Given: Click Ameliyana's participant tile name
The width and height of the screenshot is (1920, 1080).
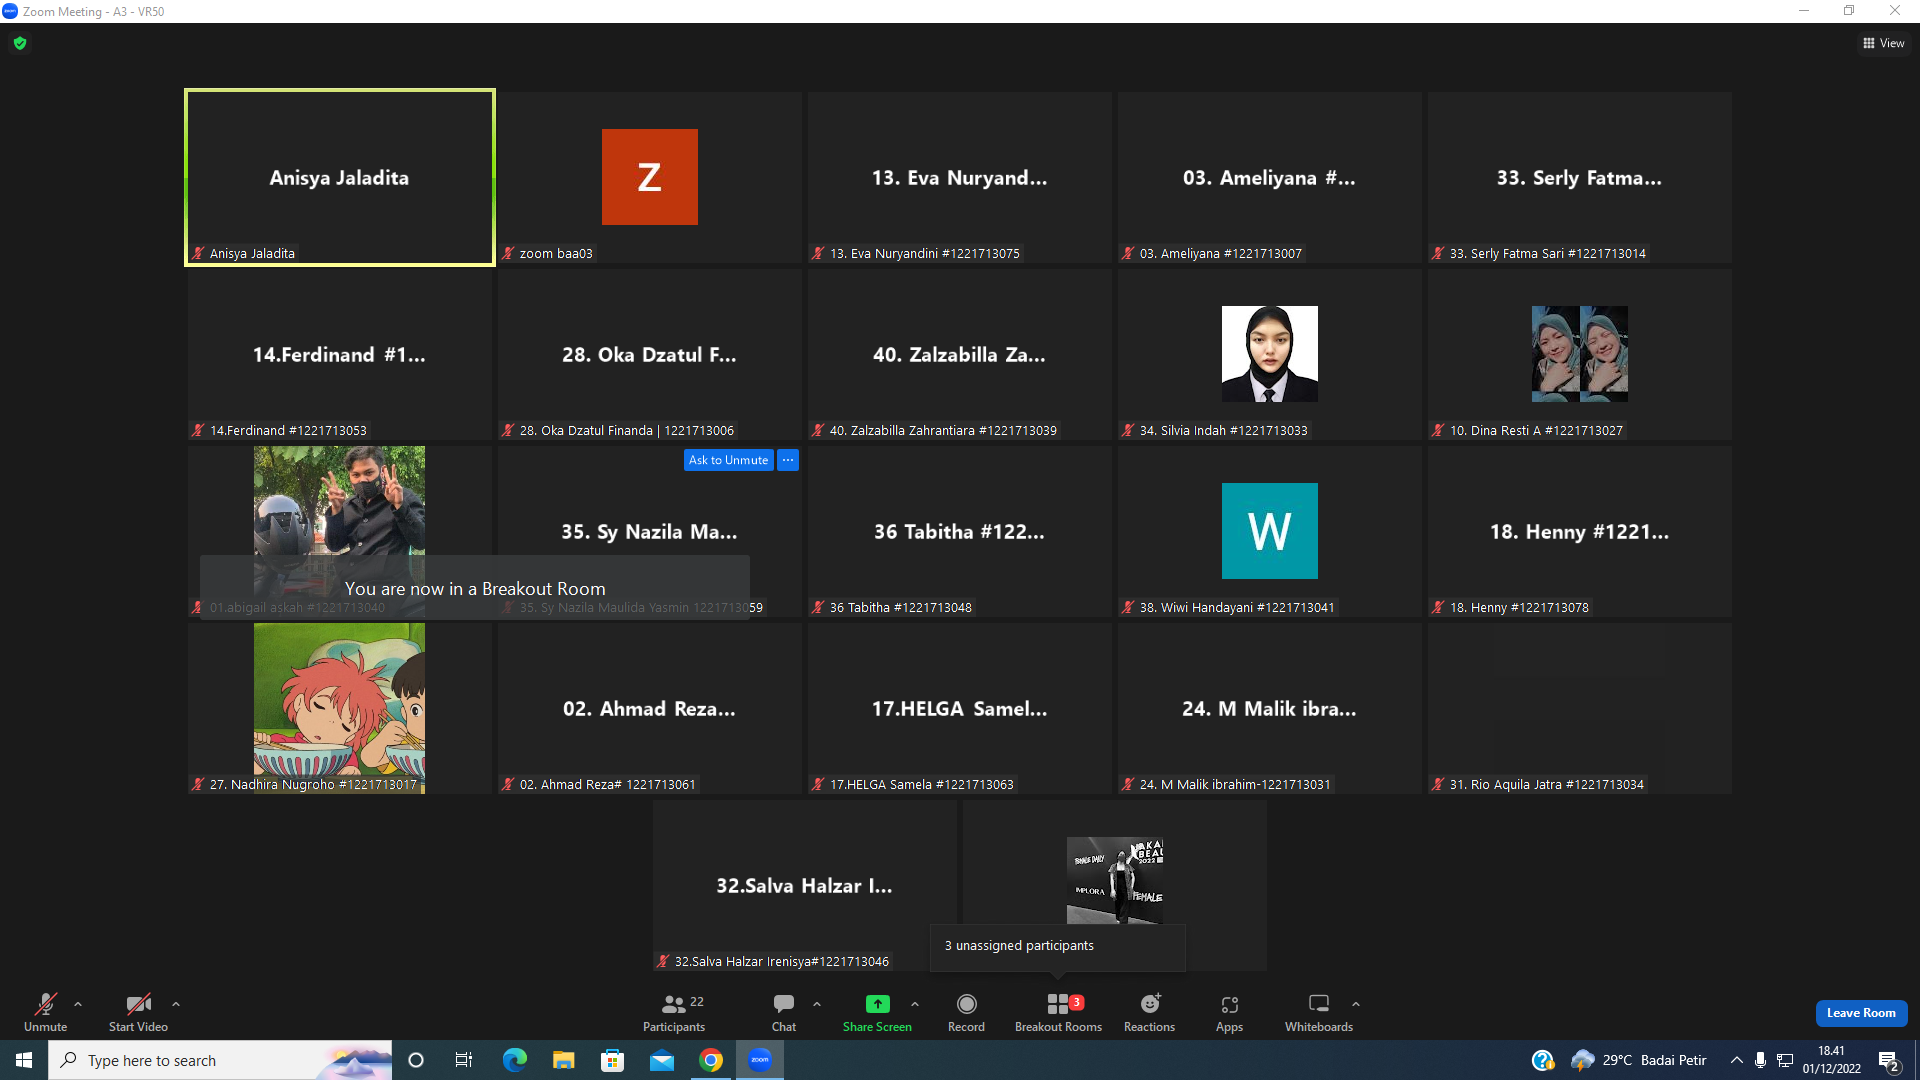Looking at the screenshot, I should pyautogui.click(x=1270, y=178).
